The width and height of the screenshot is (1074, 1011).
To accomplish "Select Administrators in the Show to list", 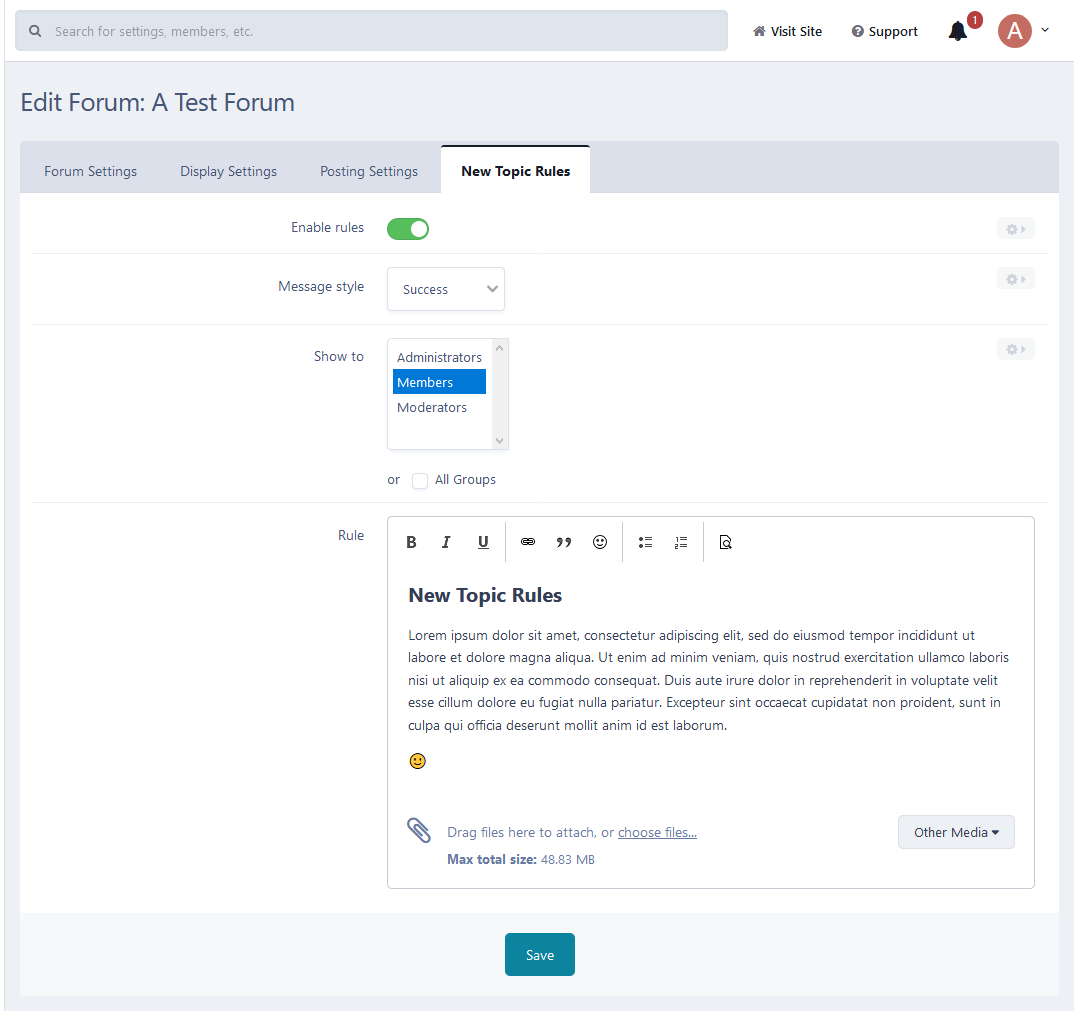I will [439, 356].
